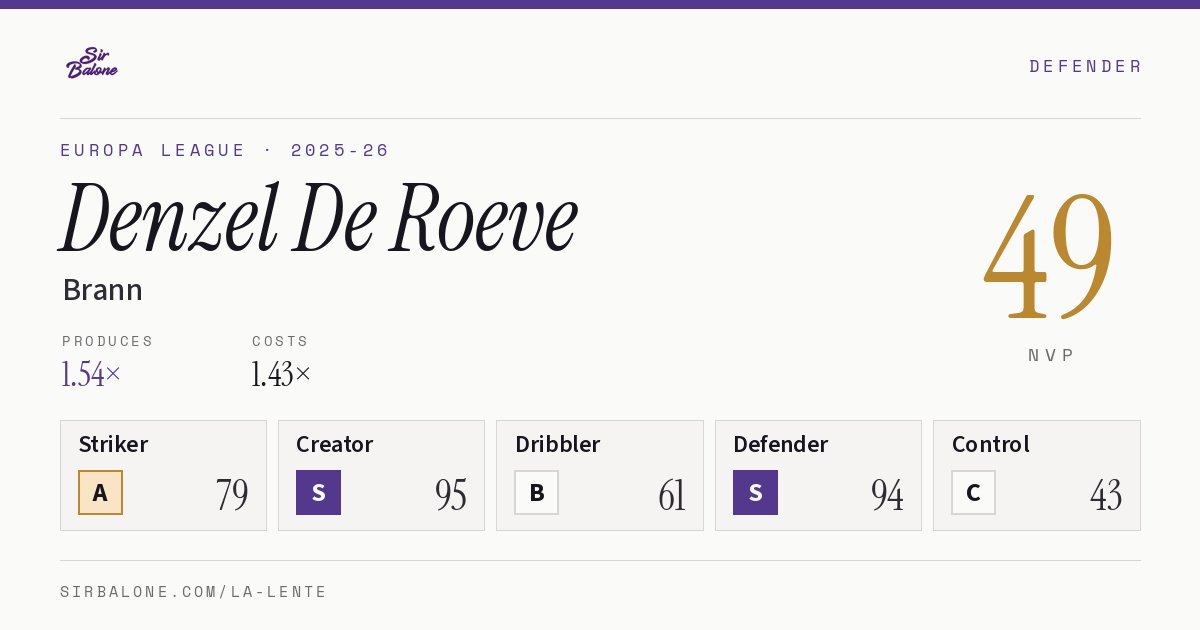
Task: Click the Costs 1.43× value
Action: click(x=281, y=374)
